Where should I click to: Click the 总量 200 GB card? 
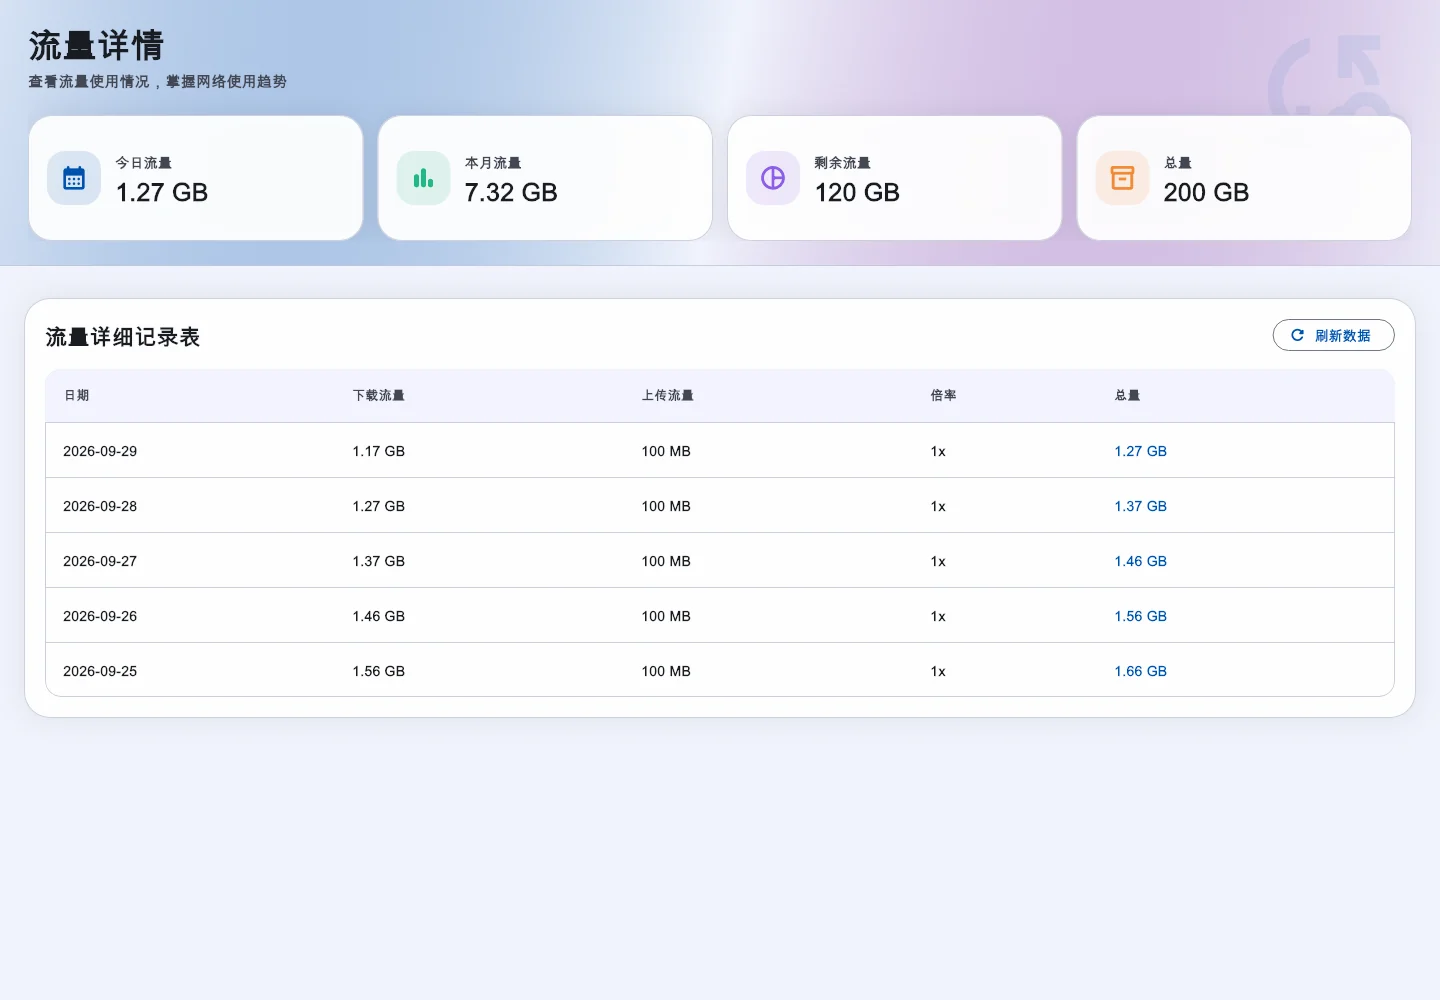1244,178
